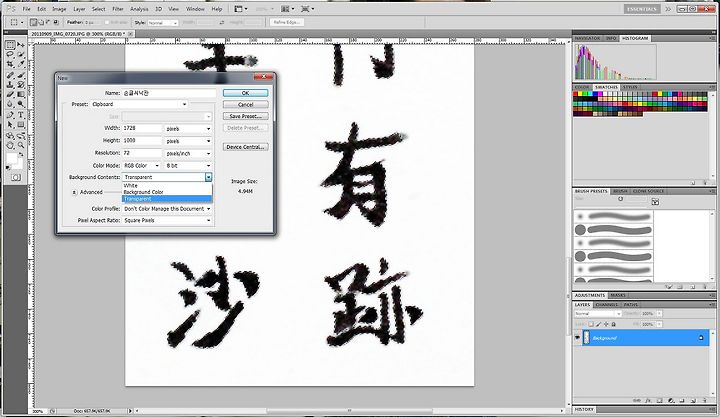The width and height of the screenshot is (720, 417).
Task: Click the add layer style fx icon
Action: (x=648, y=401)
